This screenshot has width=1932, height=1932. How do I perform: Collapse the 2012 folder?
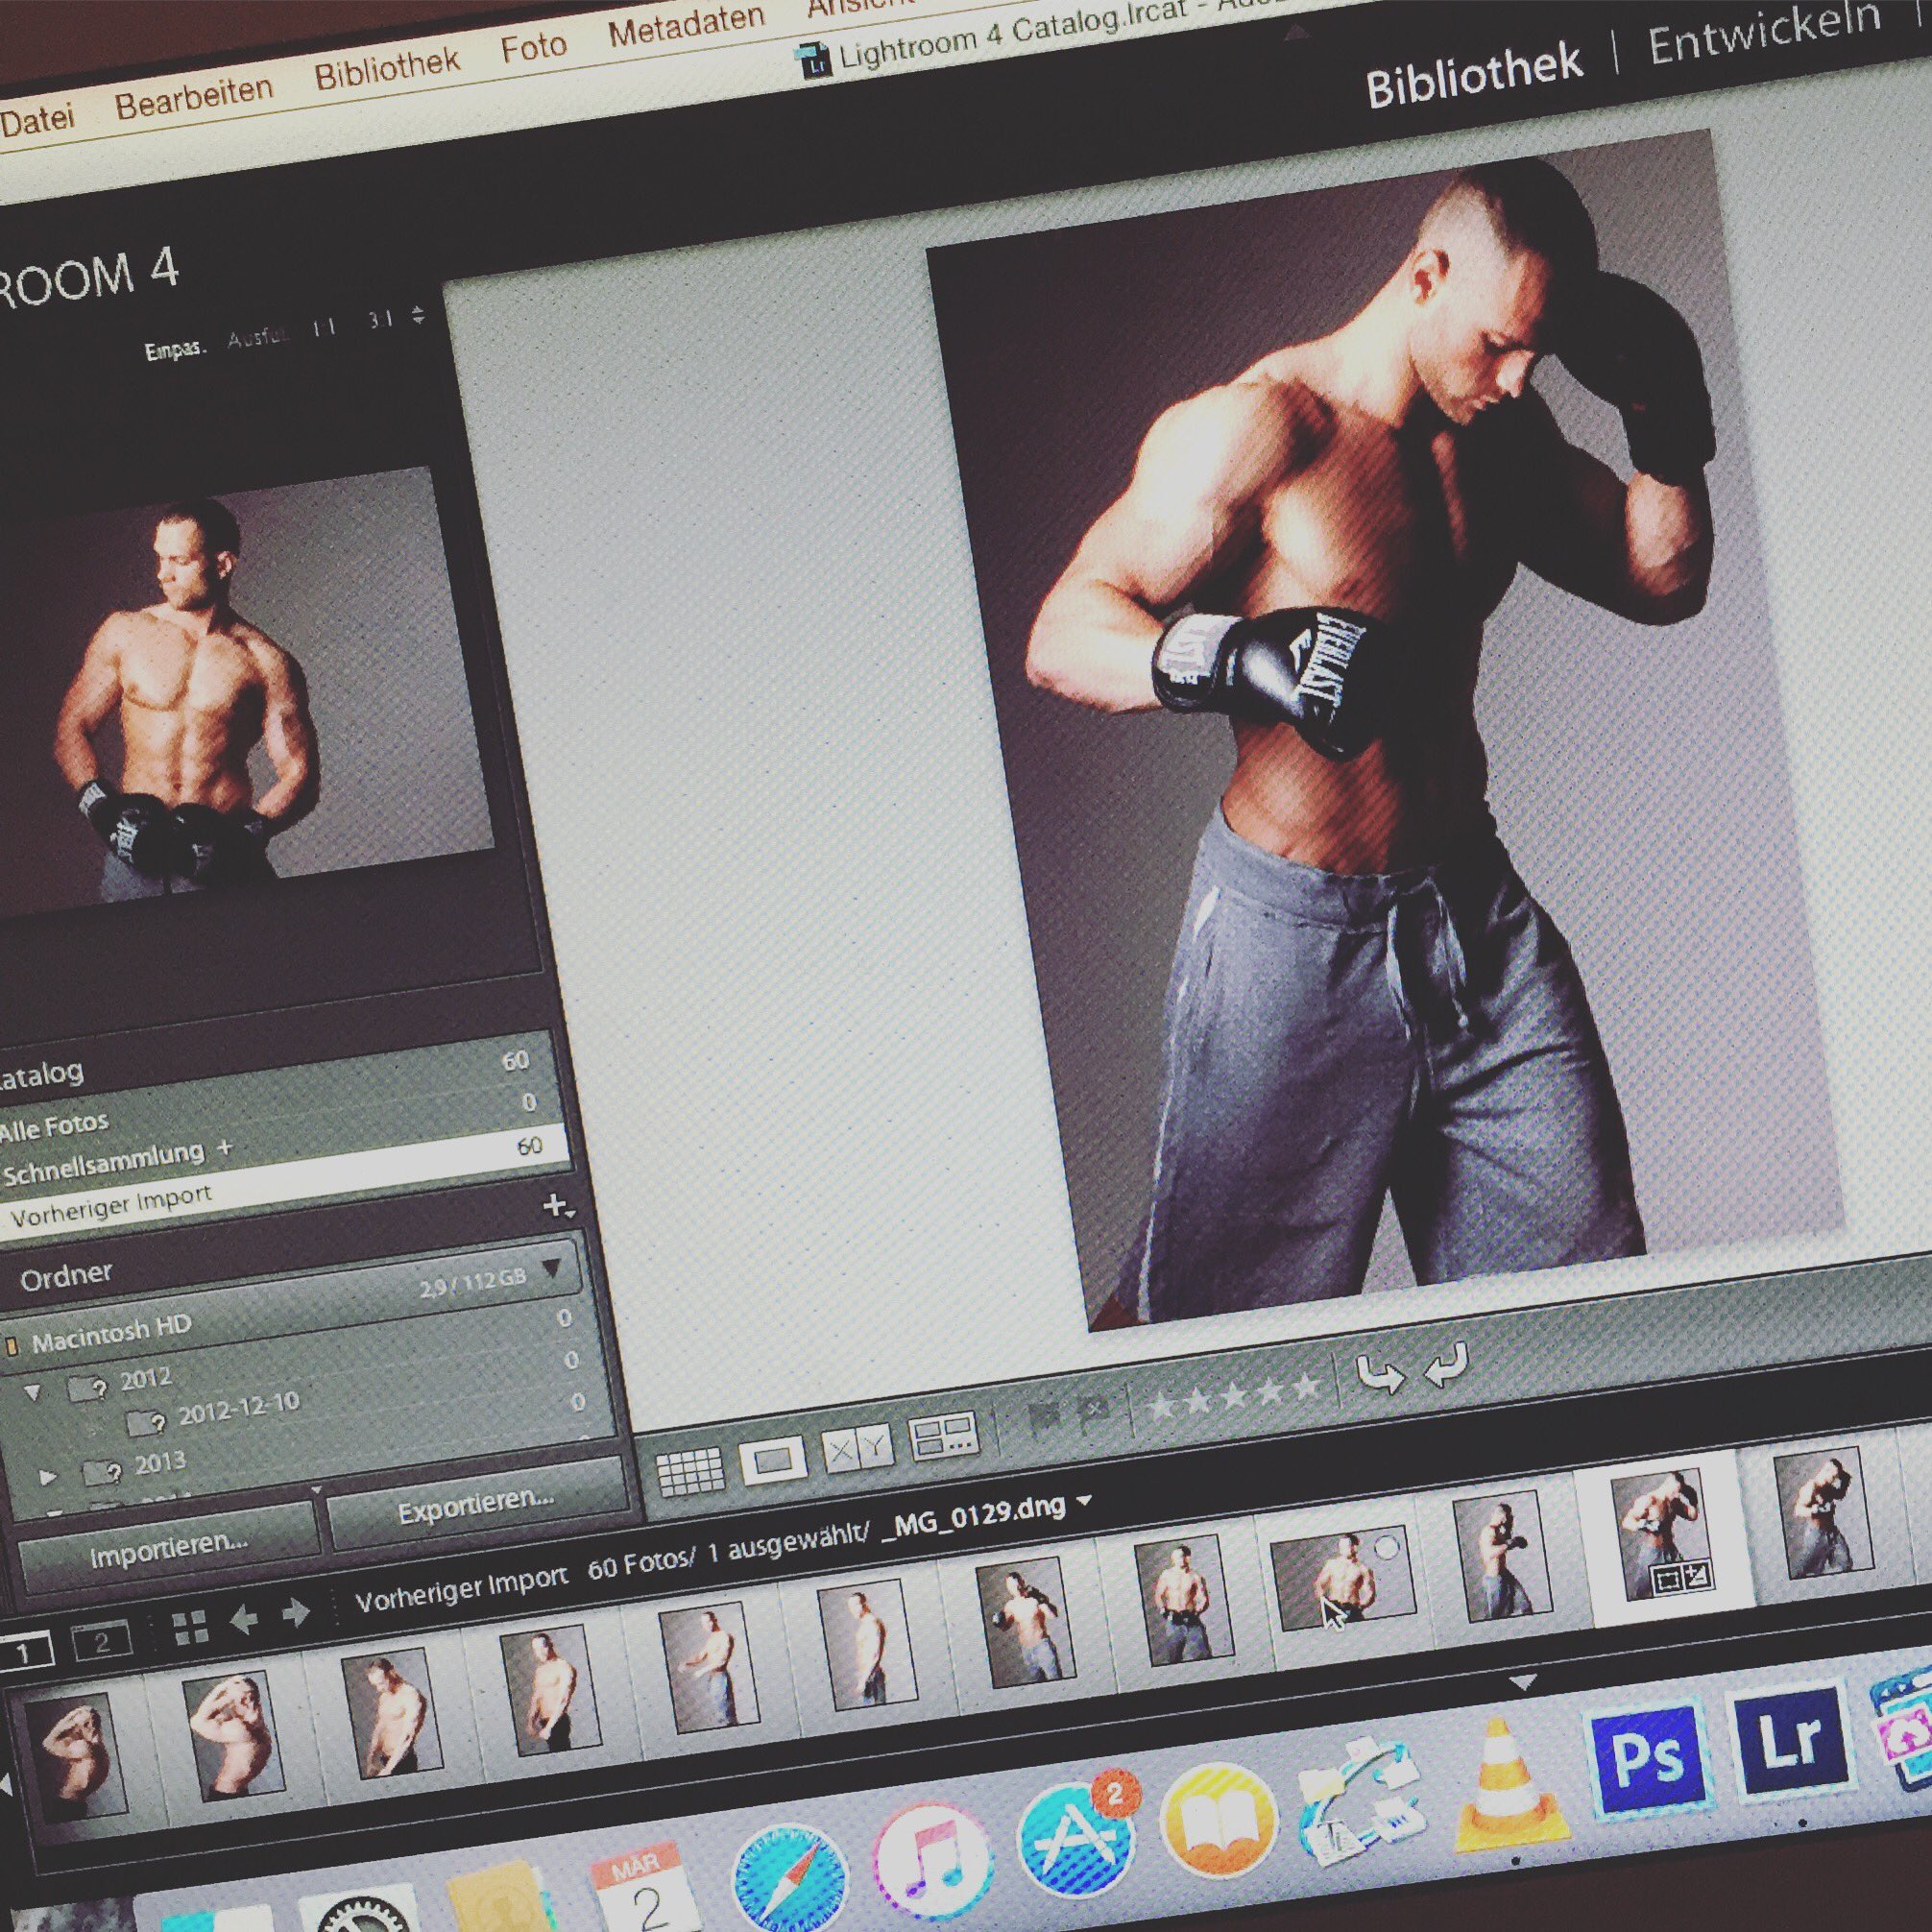pyautogui.click(x=32, y=1391)
